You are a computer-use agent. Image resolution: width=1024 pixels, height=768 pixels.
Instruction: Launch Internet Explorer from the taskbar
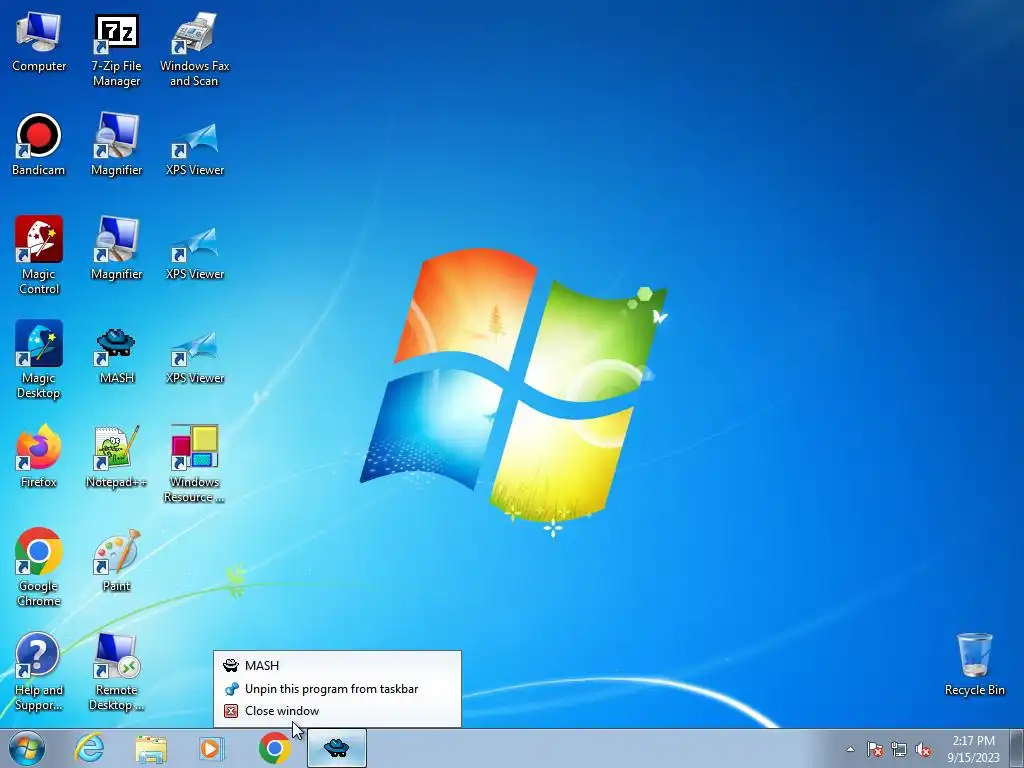point(89,748)
